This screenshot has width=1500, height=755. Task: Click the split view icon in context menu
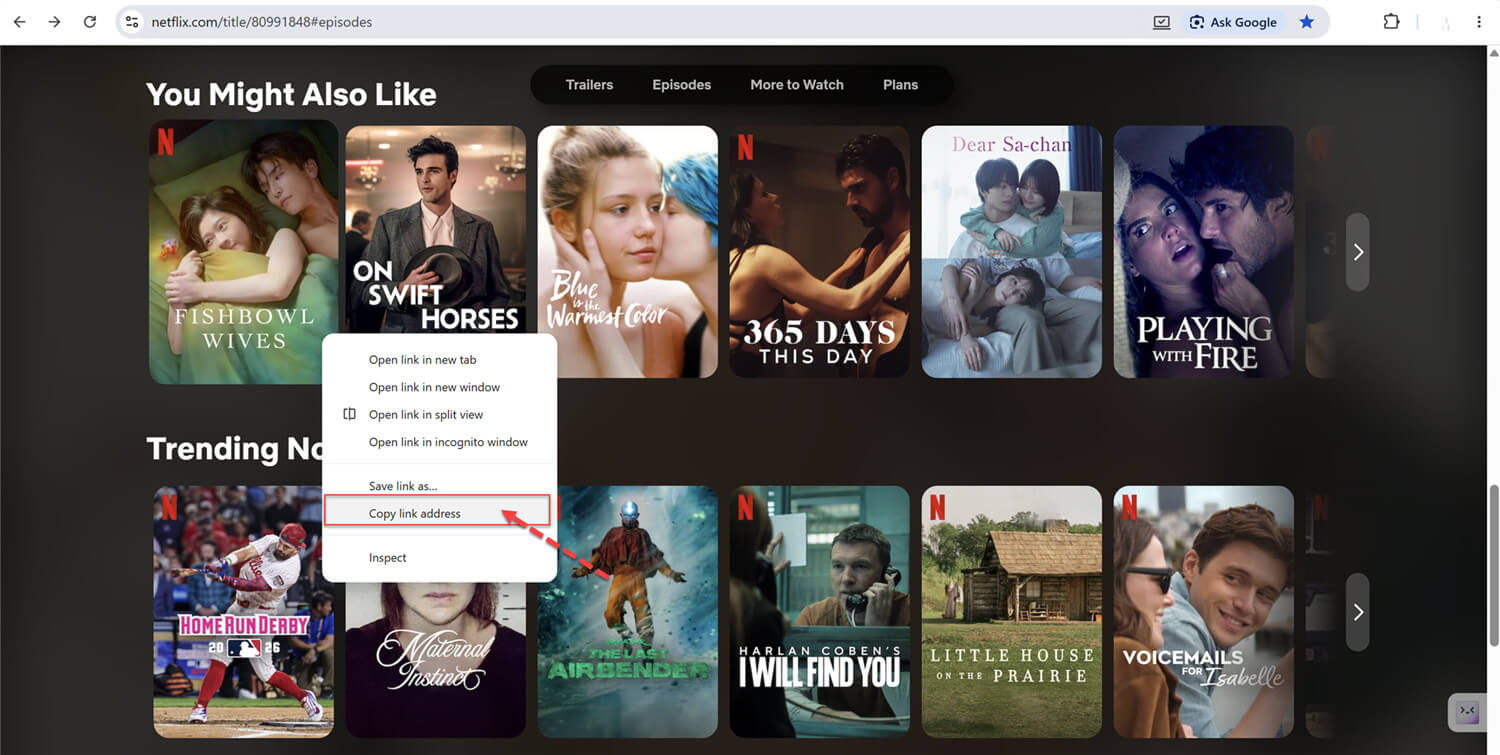pyautogui.click(x=349, y=414)
